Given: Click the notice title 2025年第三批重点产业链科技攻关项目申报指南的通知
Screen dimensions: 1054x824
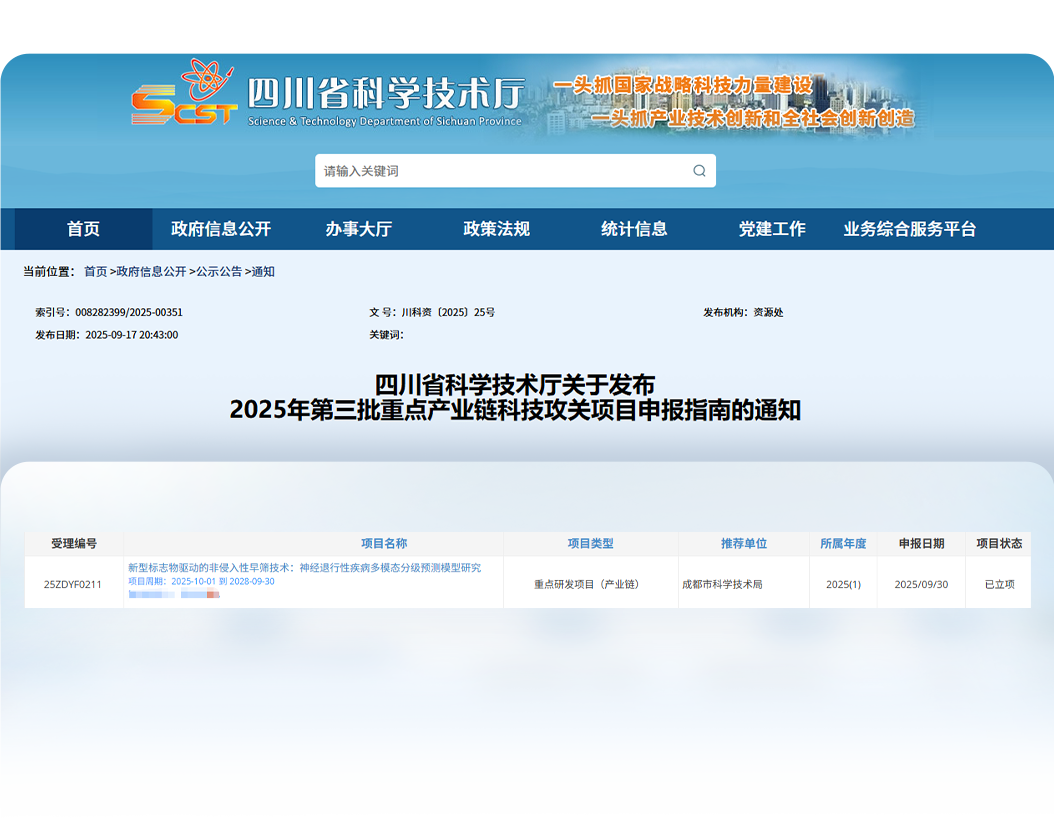Looking at the screenshot, I should coord(516,409).
